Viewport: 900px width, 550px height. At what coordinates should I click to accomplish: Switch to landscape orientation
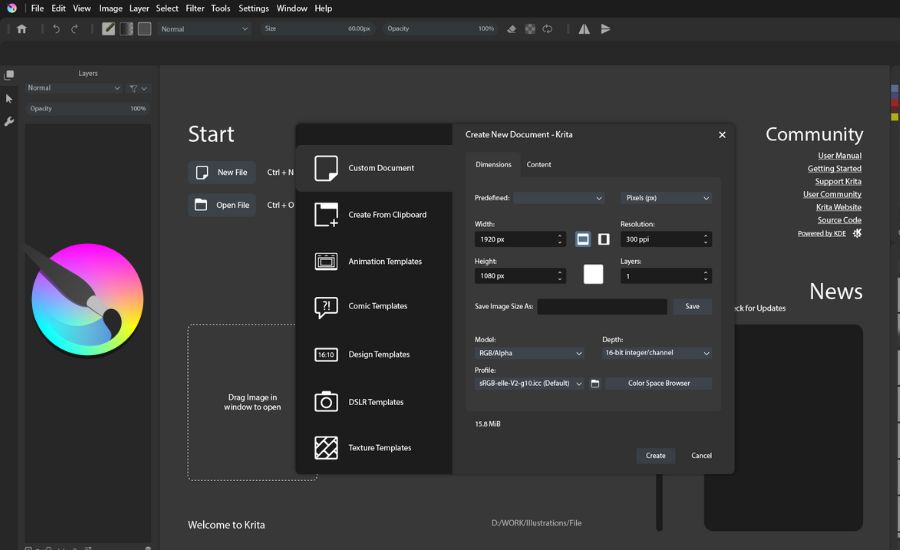(x=584, y=239)
